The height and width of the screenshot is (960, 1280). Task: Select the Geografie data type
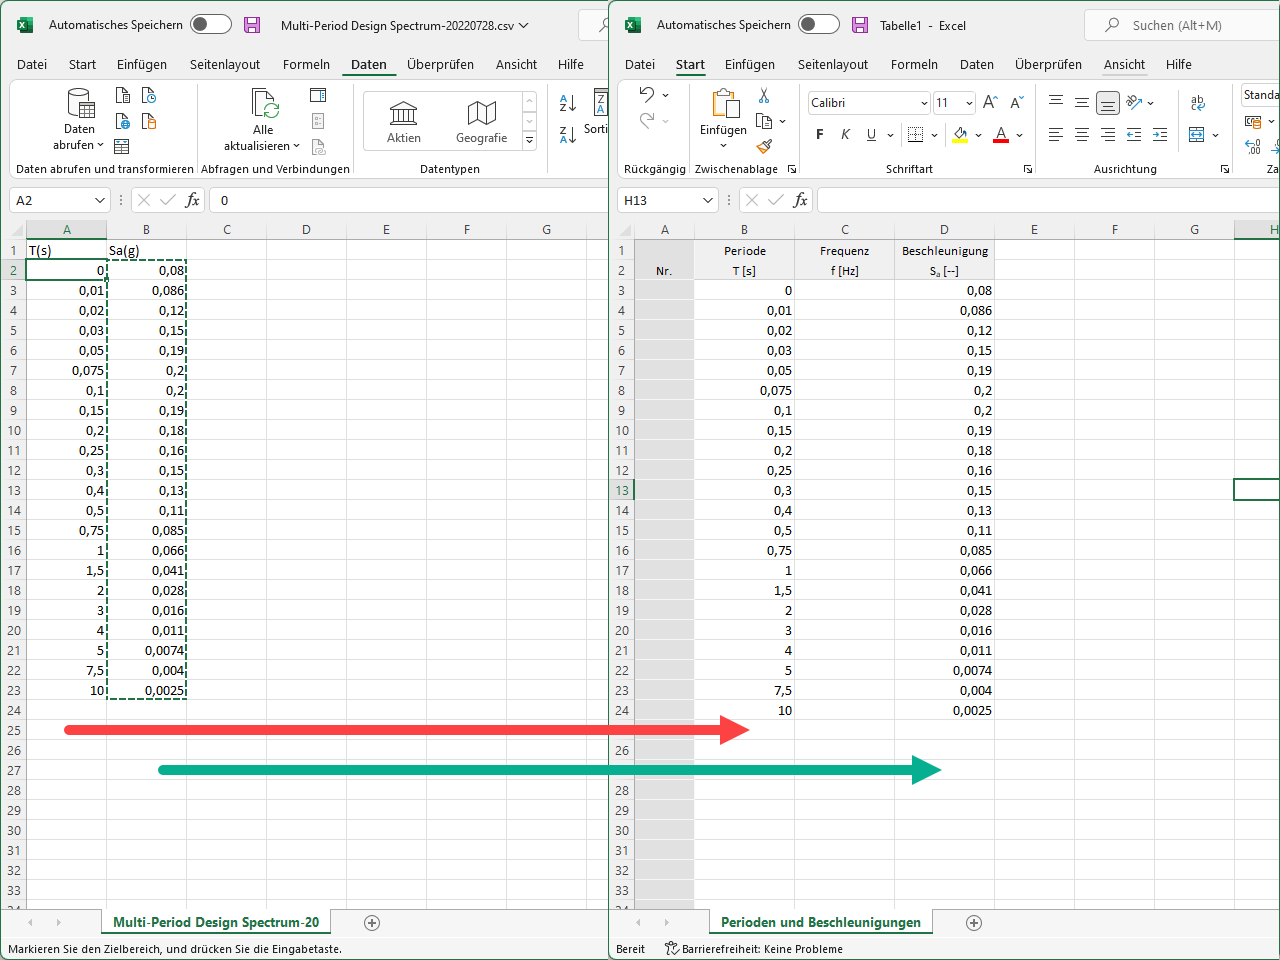(x=482, y=122)
